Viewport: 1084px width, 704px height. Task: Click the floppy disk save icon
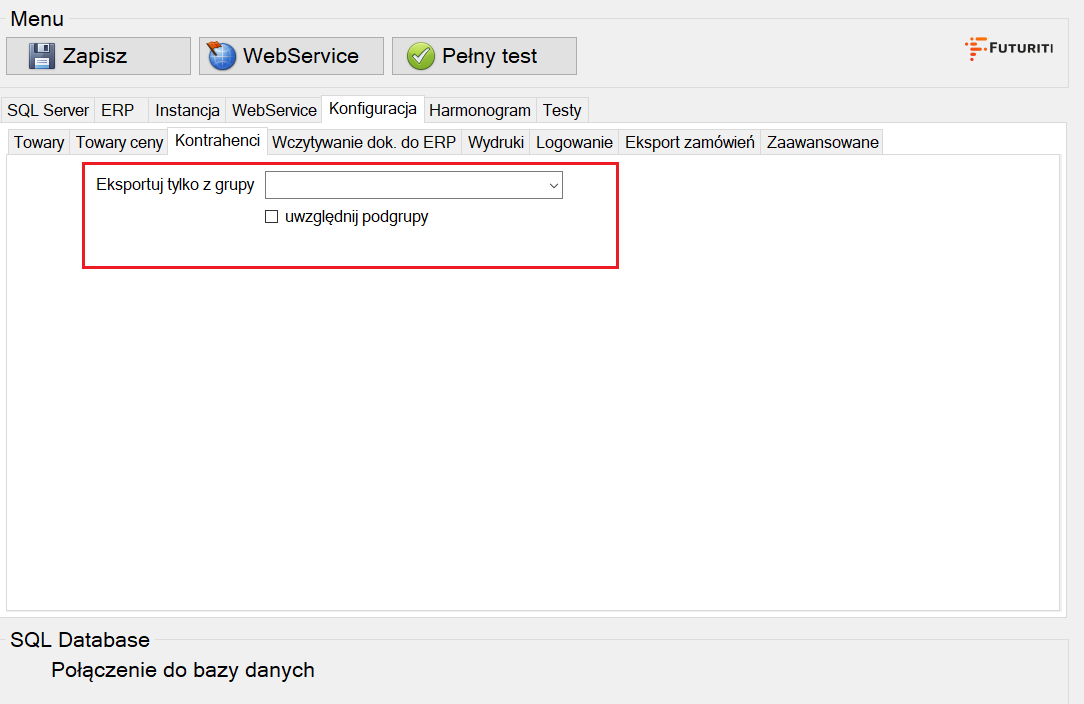41,56
